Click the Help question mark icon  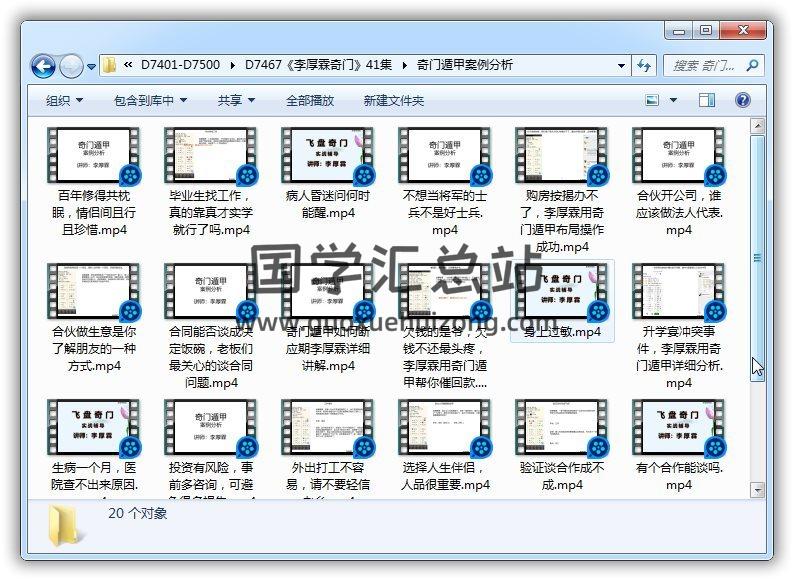[x=743, y=100]
